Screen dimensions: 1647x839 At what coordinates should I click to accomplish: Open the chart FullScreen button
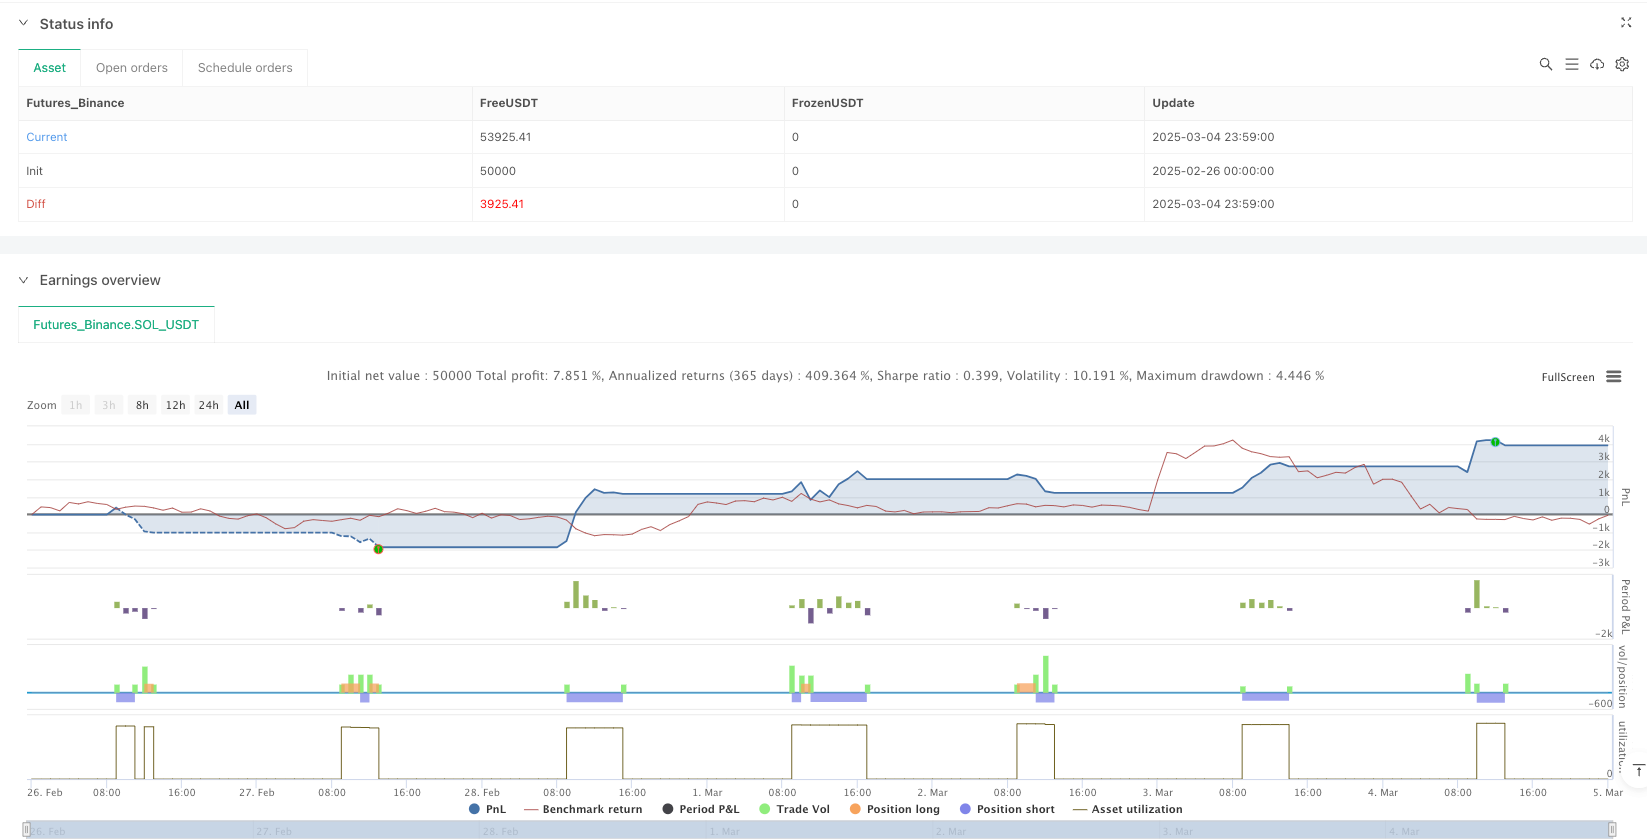point(1567,377)
